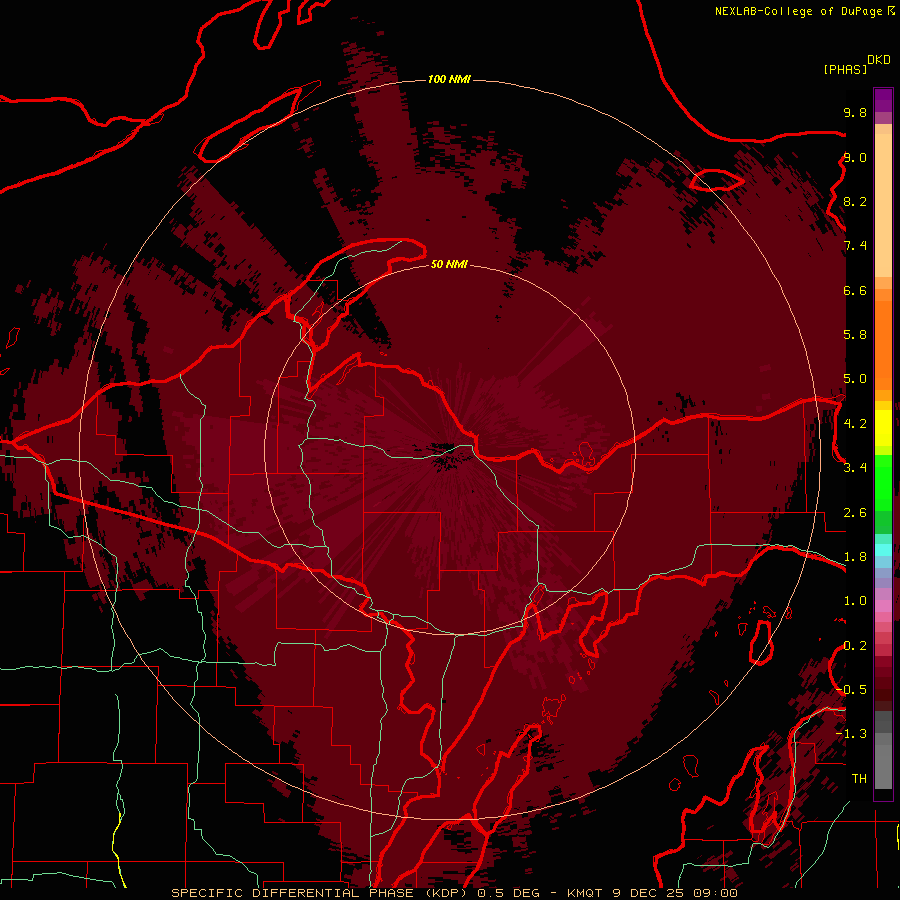
Task: Pick the bright green band on the color bar
Action: click(883, 482)
